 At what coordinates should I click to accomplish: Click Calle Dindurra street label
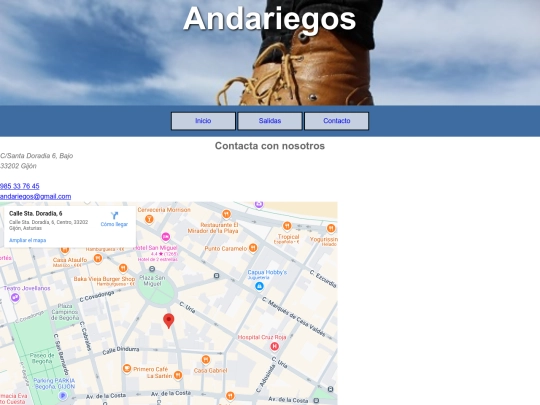[121, 351]
